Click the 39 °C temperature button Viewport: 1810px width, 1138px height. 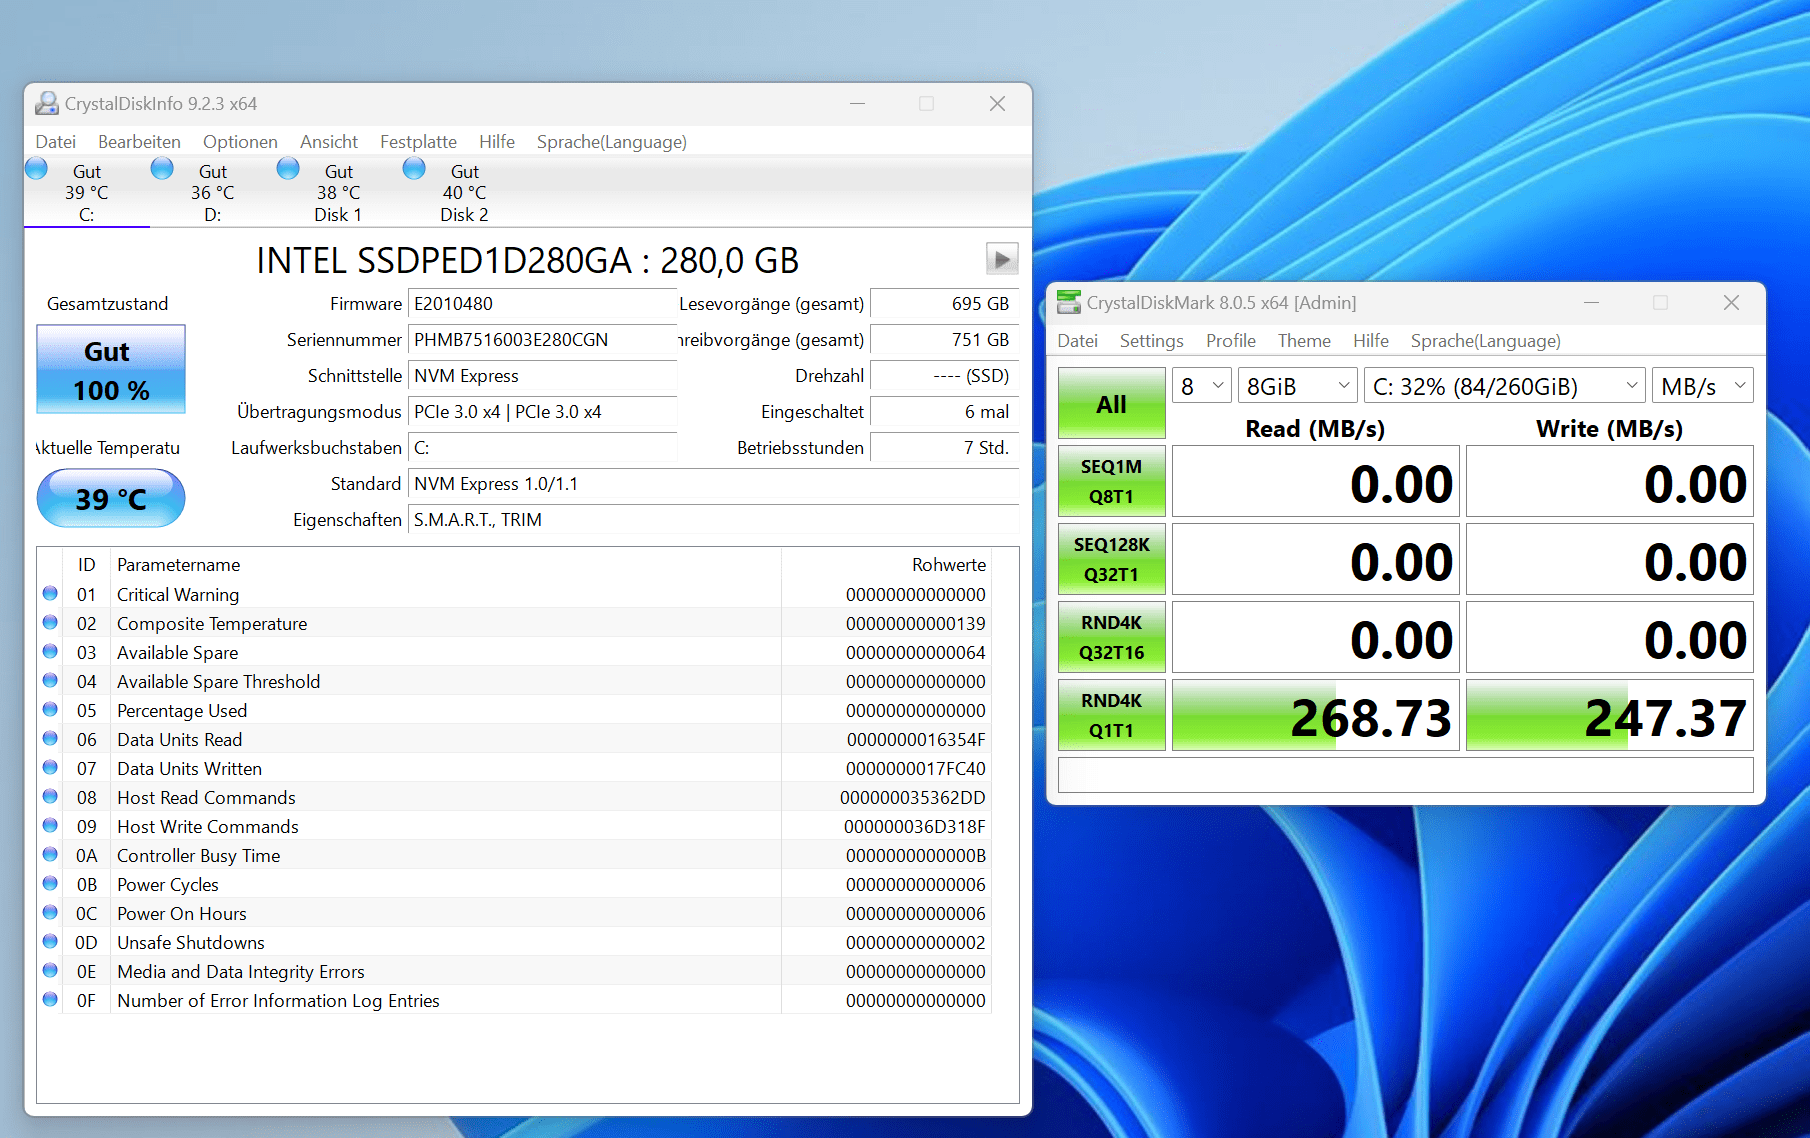(111, 498)
